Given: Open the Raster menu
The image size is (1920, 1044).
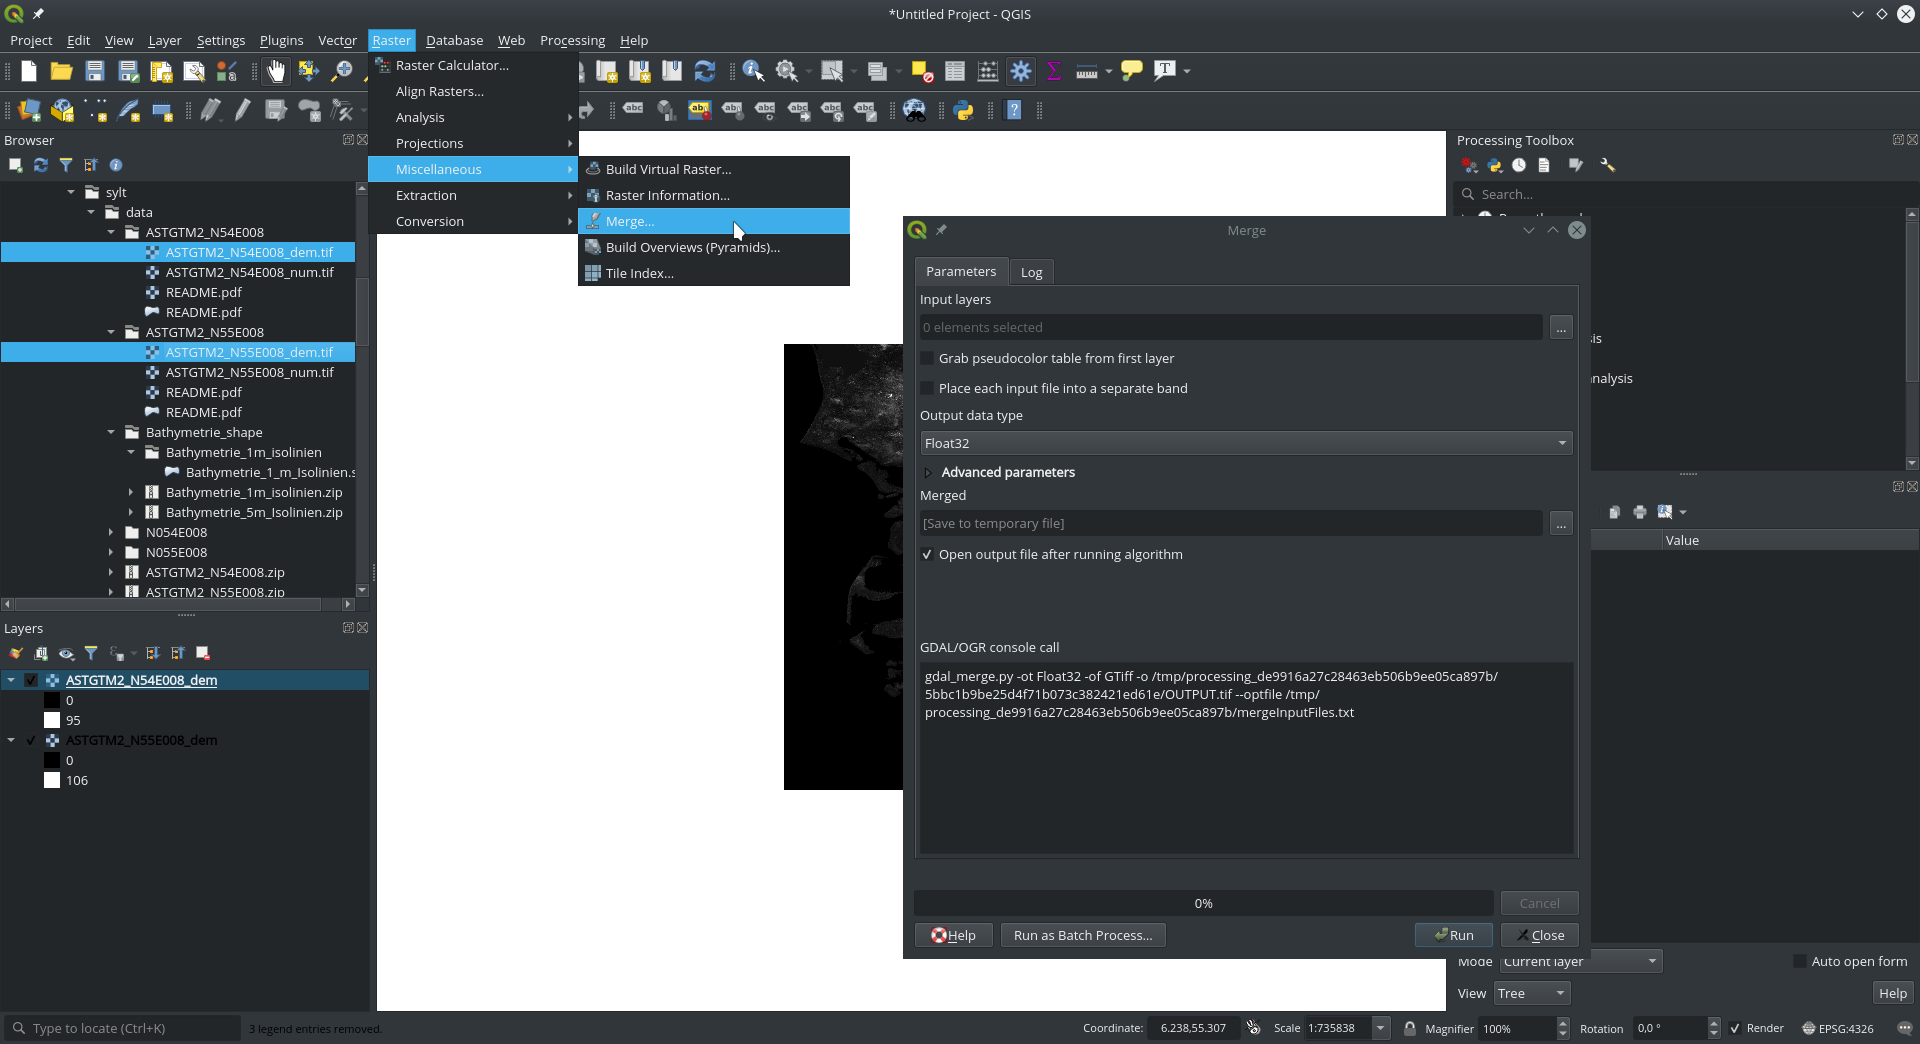Looking at the screenshot, I should pyautogui.click(x=391, y=40).
